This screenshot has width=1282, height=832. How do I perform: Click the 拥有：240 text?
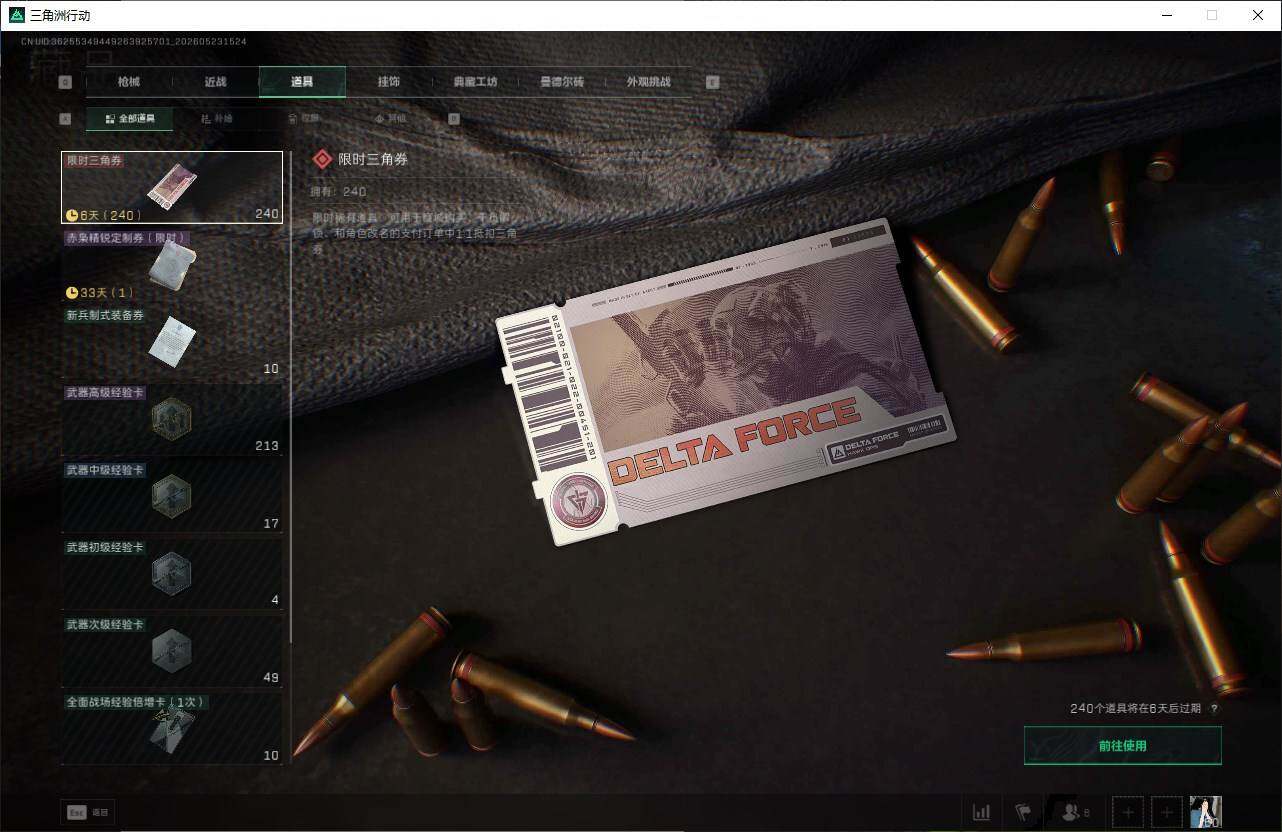pyautogui.click(x=340, y=191)
